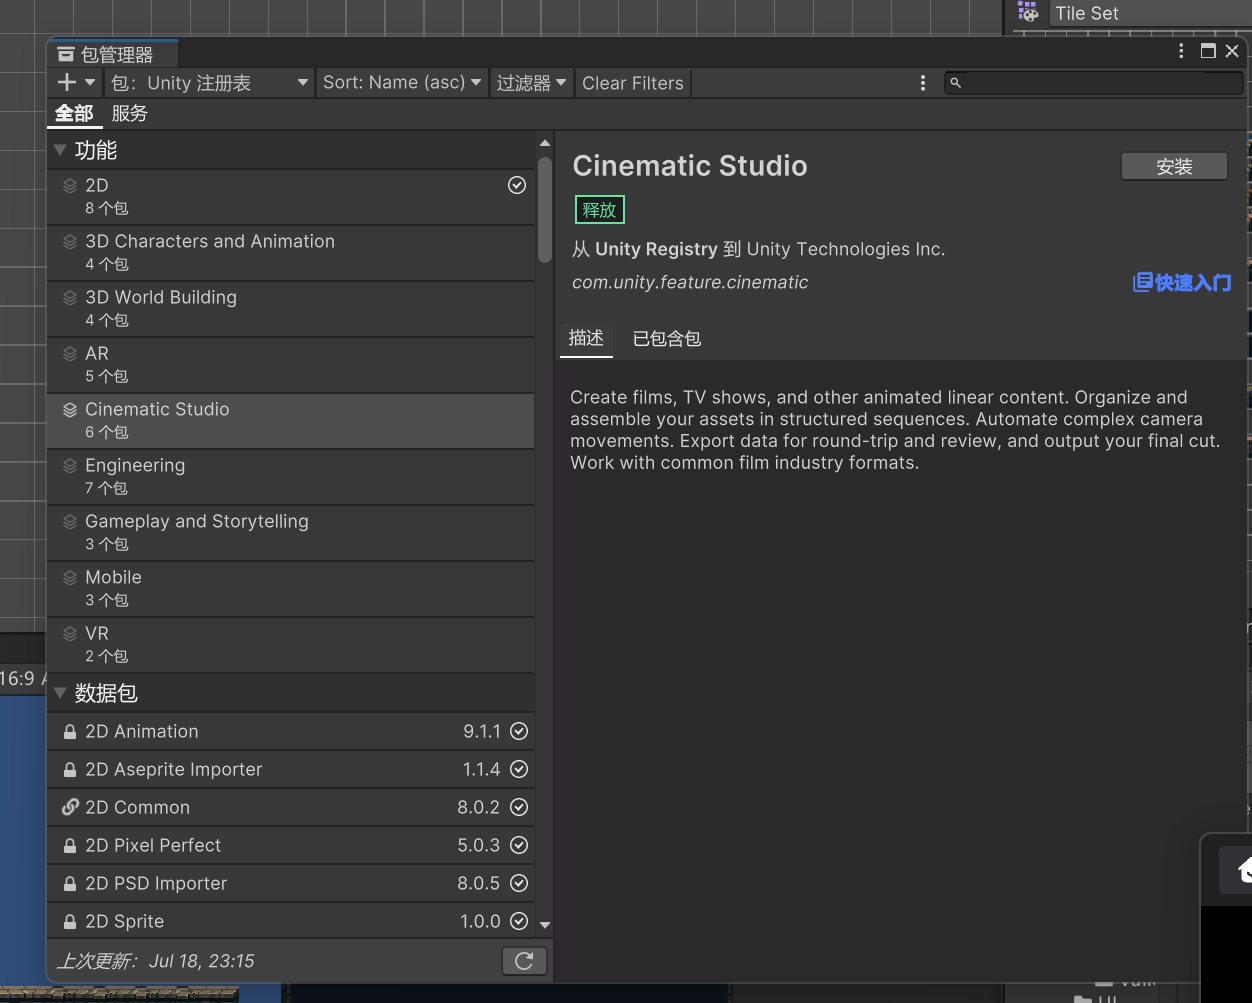Click the layers icon beside AR
The image size is (1252, 1003).
(70, 353)
